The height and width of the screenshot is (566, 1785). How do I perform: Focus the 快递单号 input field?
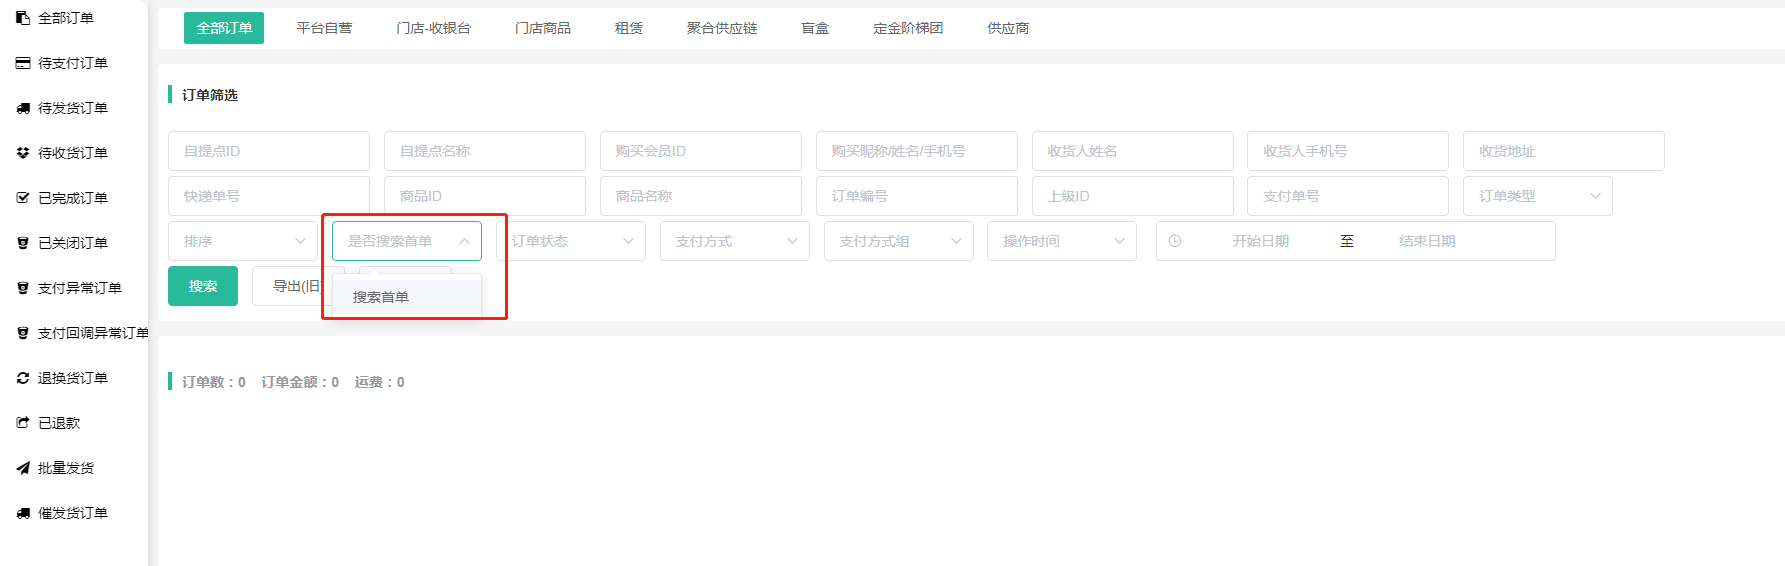pyautogui.click(x=269, y=196)
